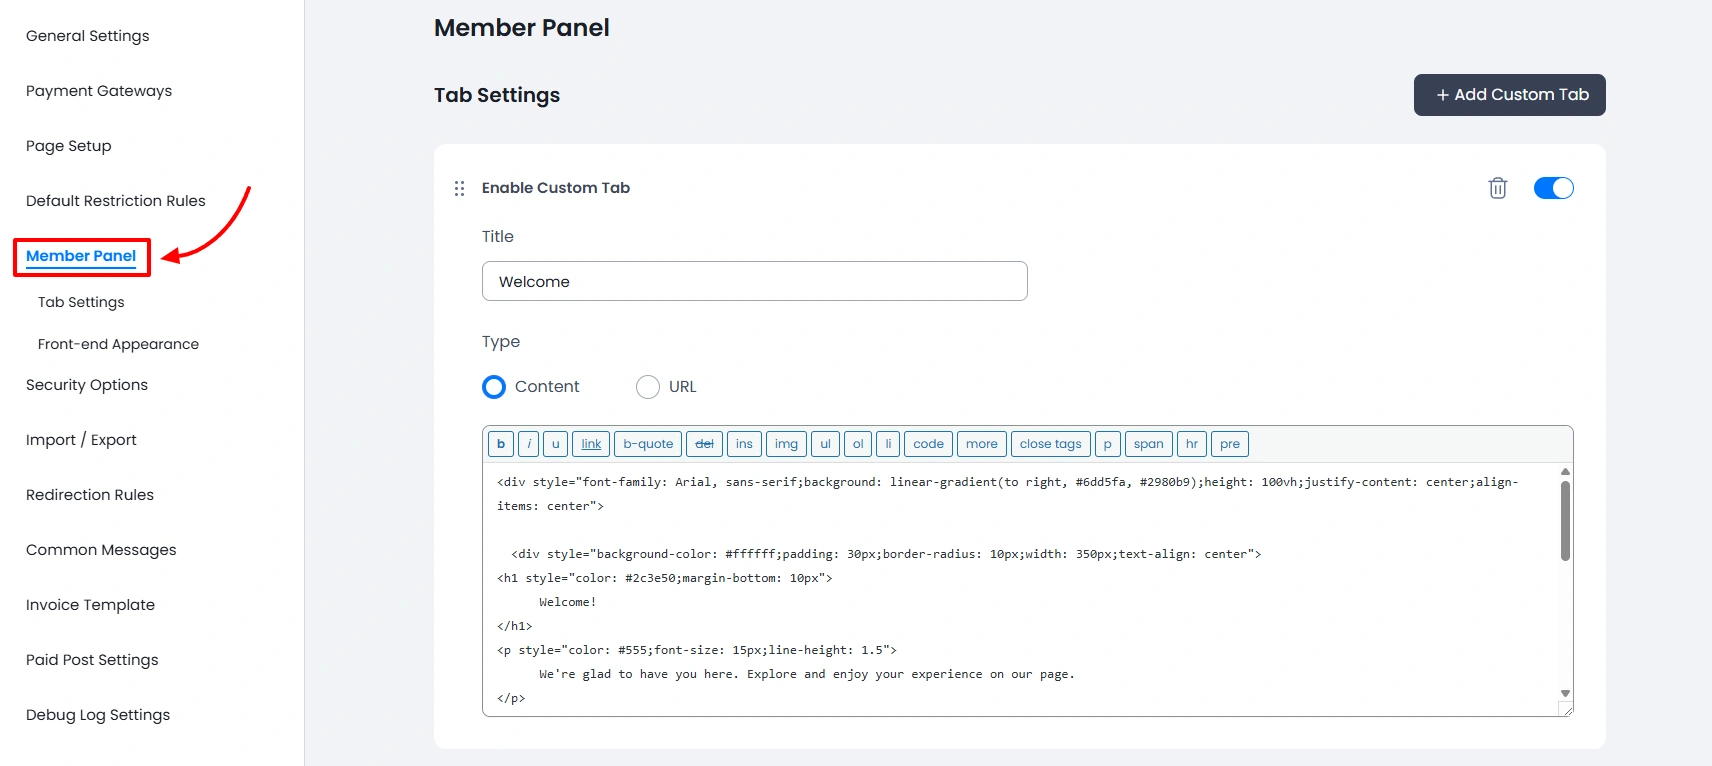The width and height of the screenshot is (1712, 766).
Task: Insert a blockquote using b-quote
Action: (647, 443)
